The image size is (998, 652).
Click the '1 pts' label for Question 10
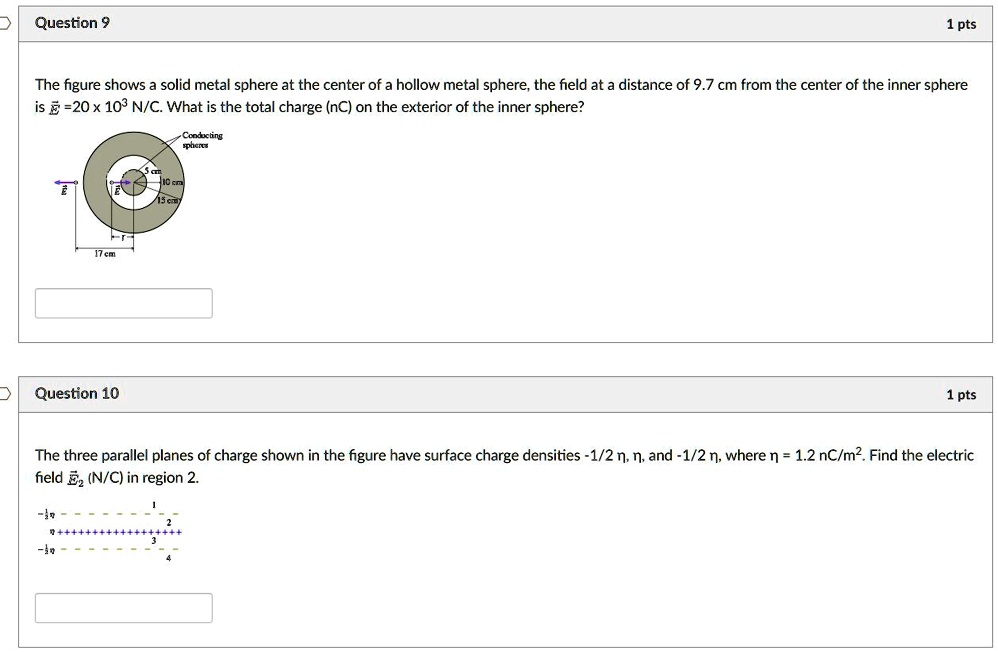click(x=962, y=393)
